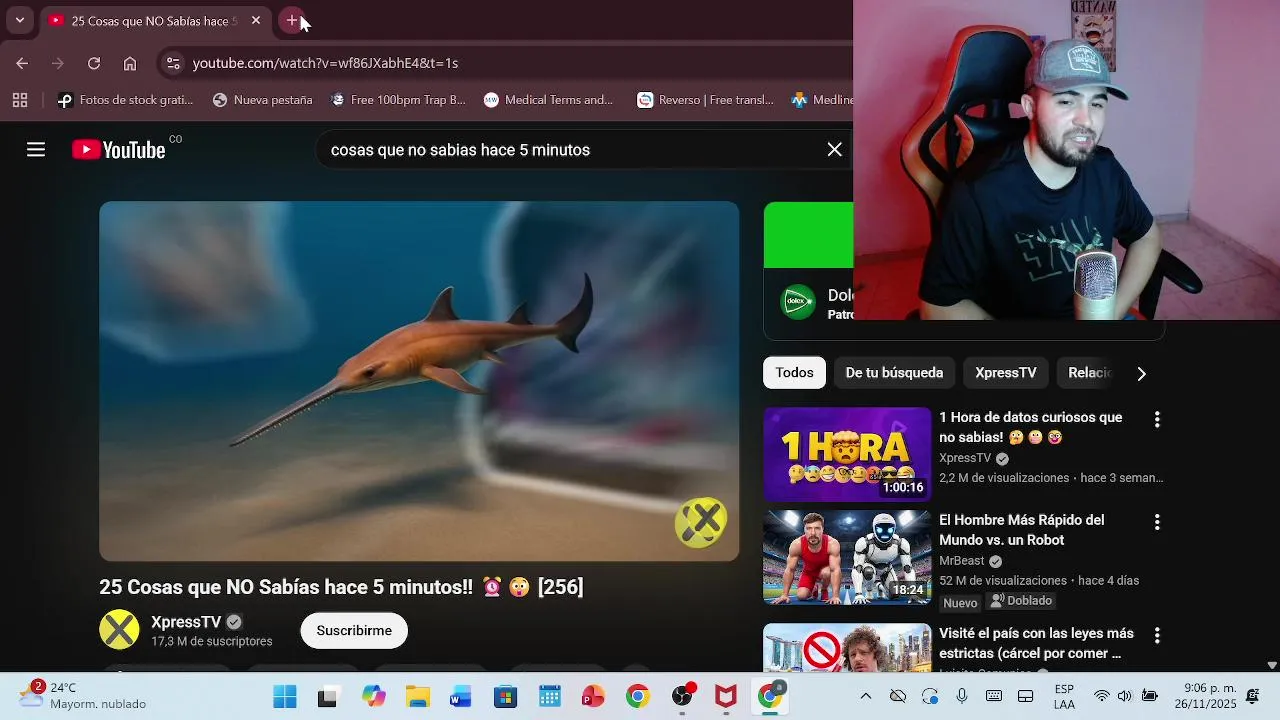Screen dimensions: 1280x720
Task: Select the 'XpressTV' filter chip
Action: click(x=1005, y=373)
